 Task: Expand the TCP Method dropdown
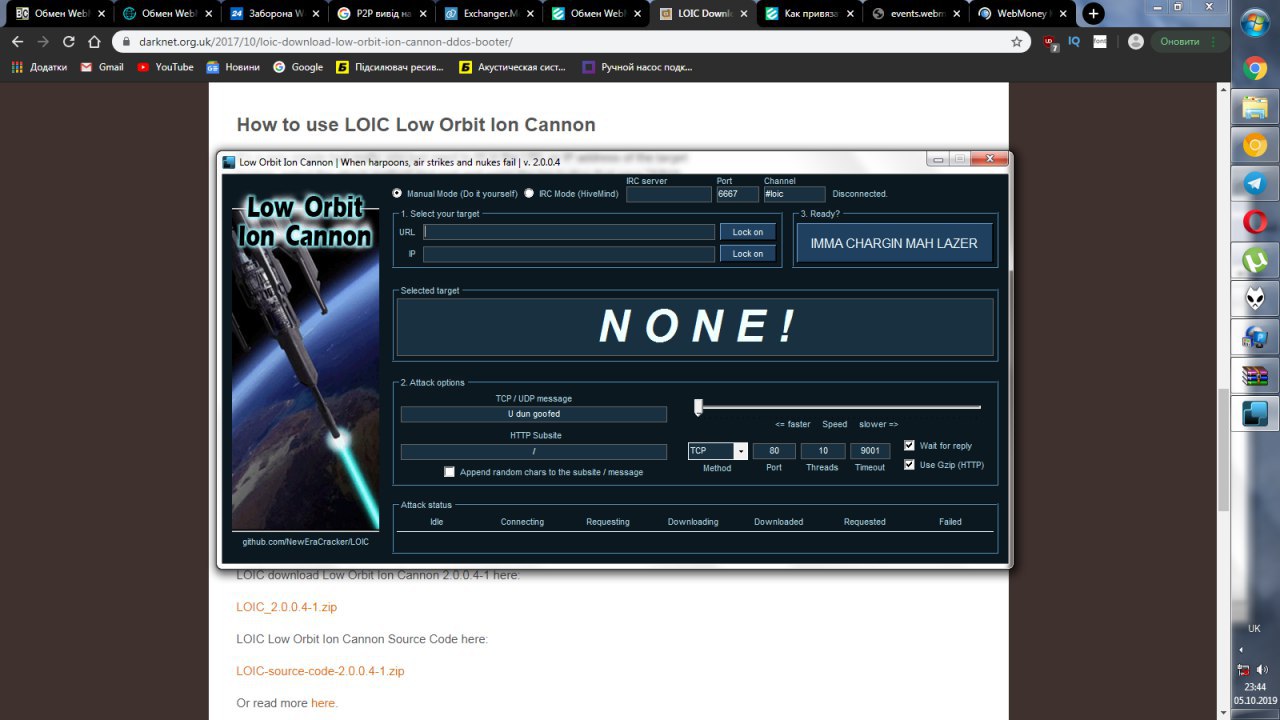[741, 451]
